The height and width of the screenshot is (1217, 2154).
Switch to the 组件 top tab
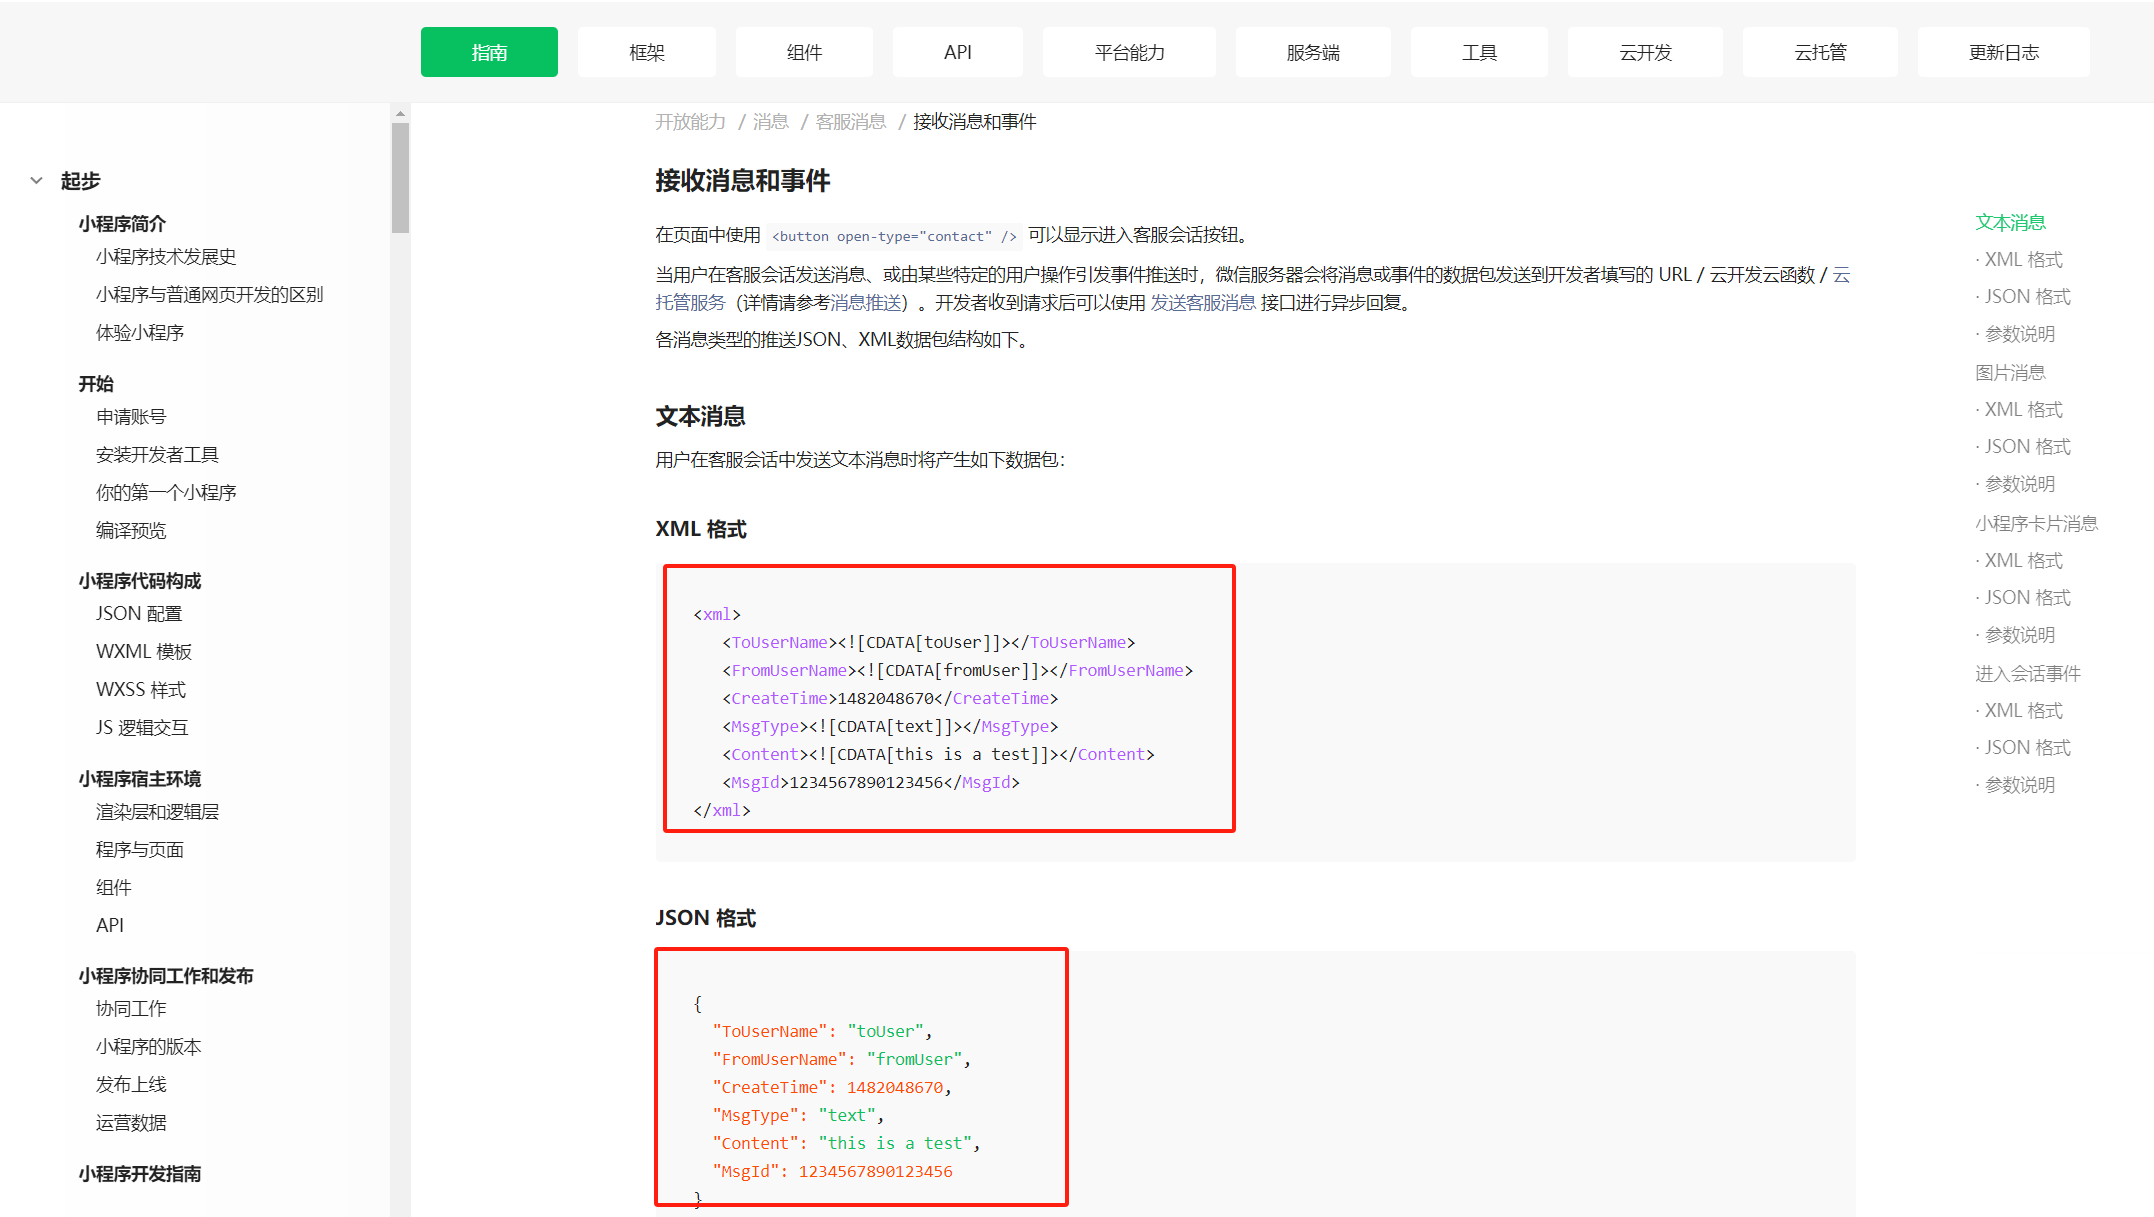[803, 52]
